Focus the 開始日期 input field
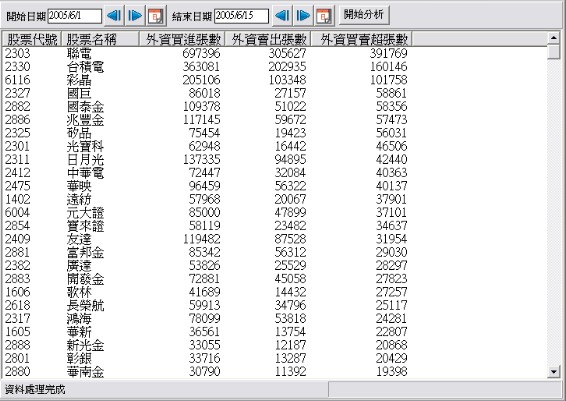566x401 pixels. 75,16
